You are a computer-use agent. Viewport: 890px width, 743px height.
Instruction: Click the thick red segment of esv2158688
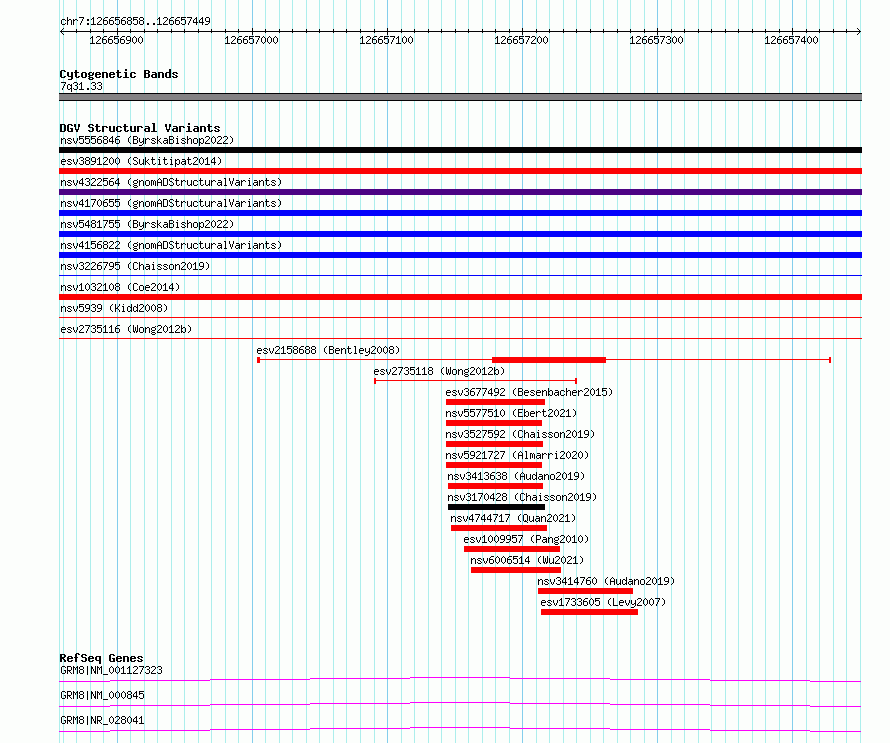coord(549,360)
